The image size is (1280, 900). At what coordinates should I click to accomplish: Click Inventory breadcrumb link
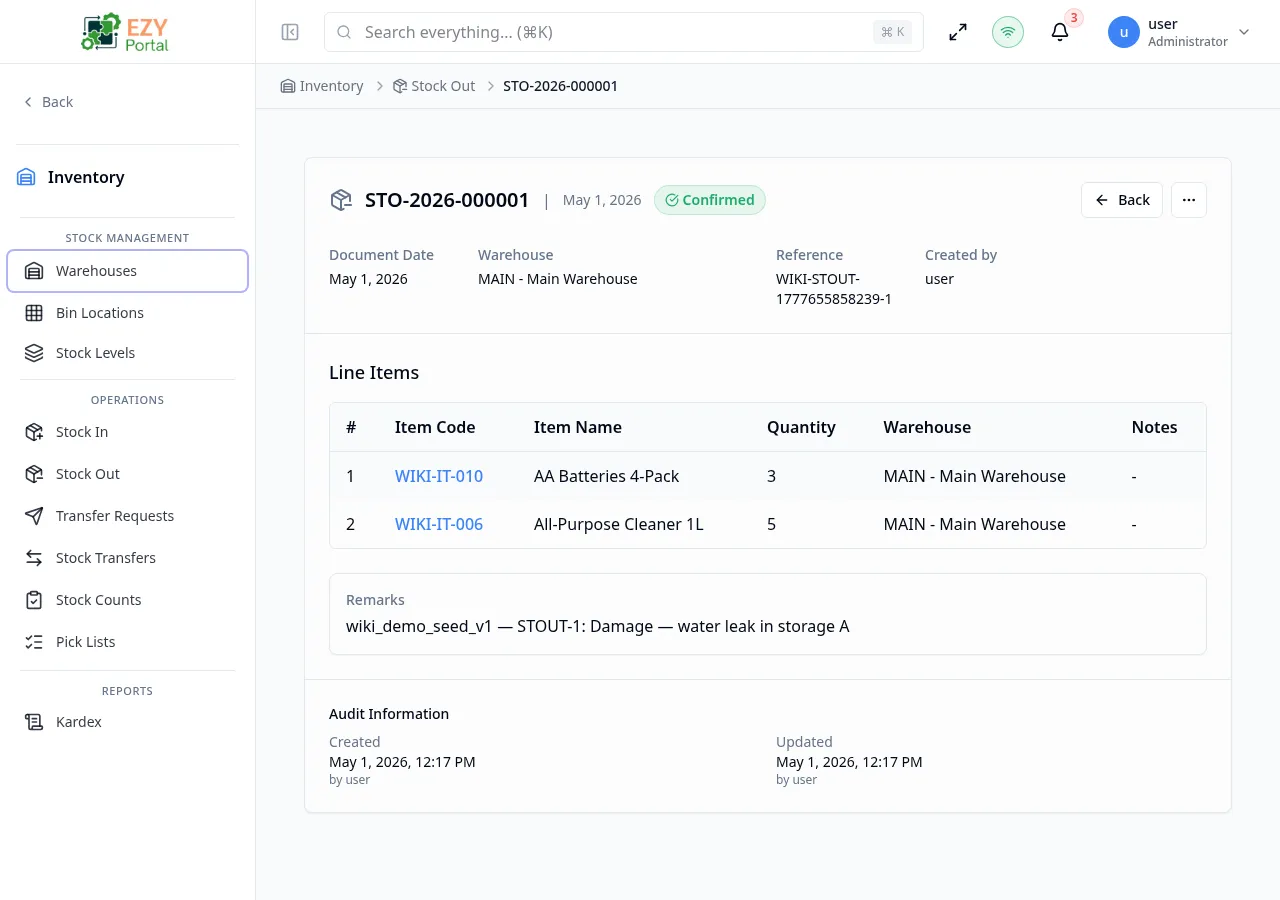tap(322, 86)
